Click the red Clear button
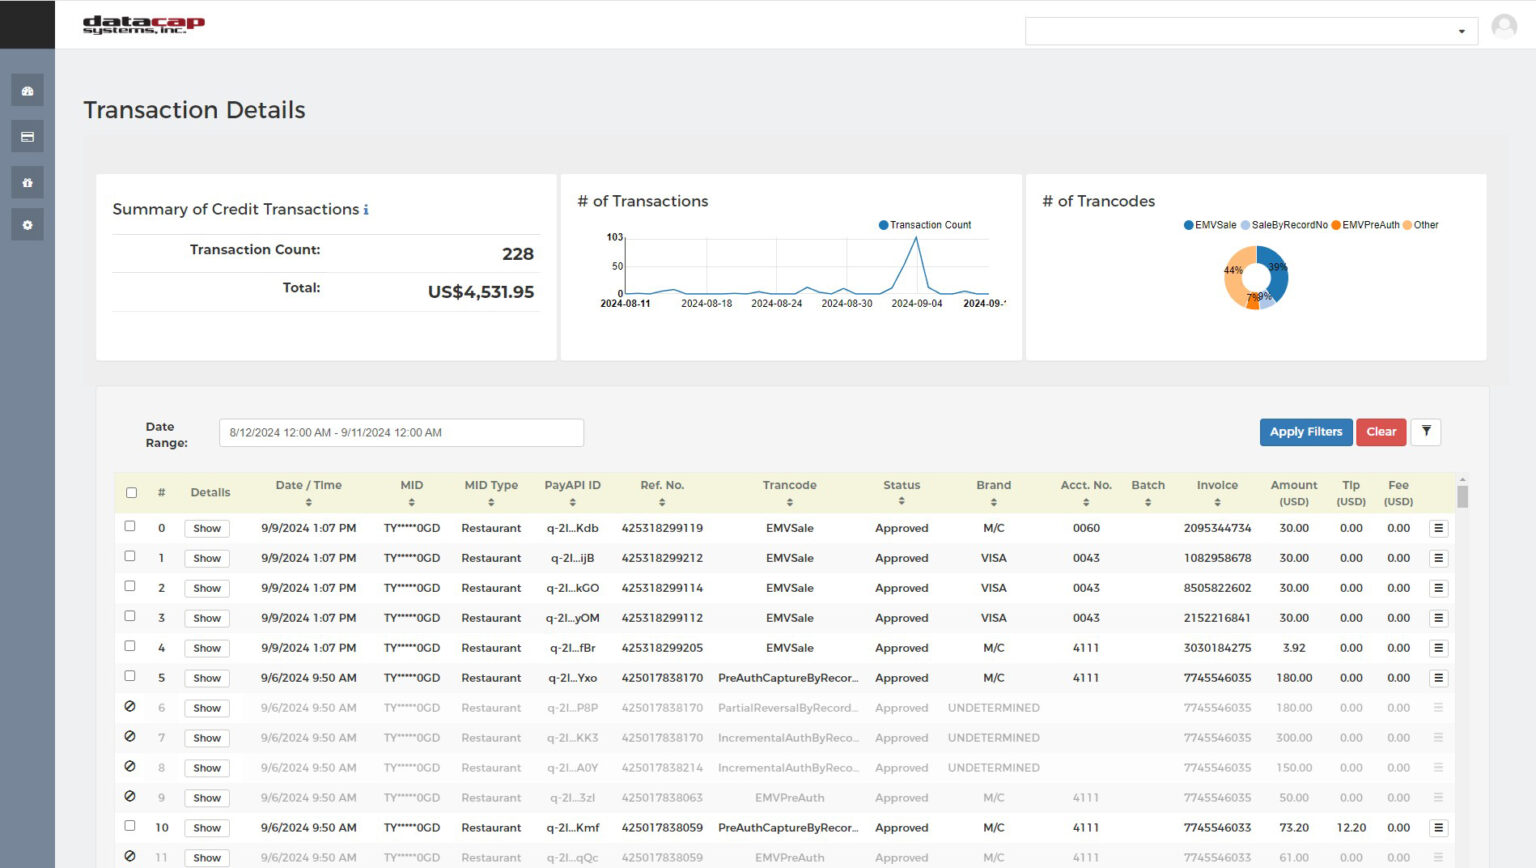This screenshot has height=868, width=1536. pos(1381,432)
